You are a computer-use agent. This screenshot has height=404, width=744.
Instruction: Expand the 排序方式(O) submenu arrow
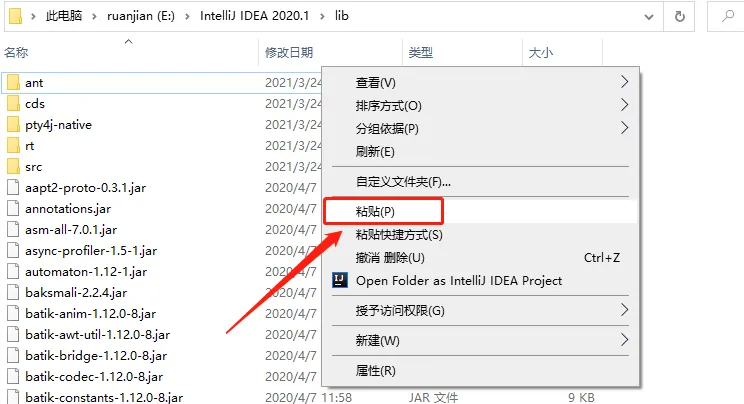(x=625, y=105)
